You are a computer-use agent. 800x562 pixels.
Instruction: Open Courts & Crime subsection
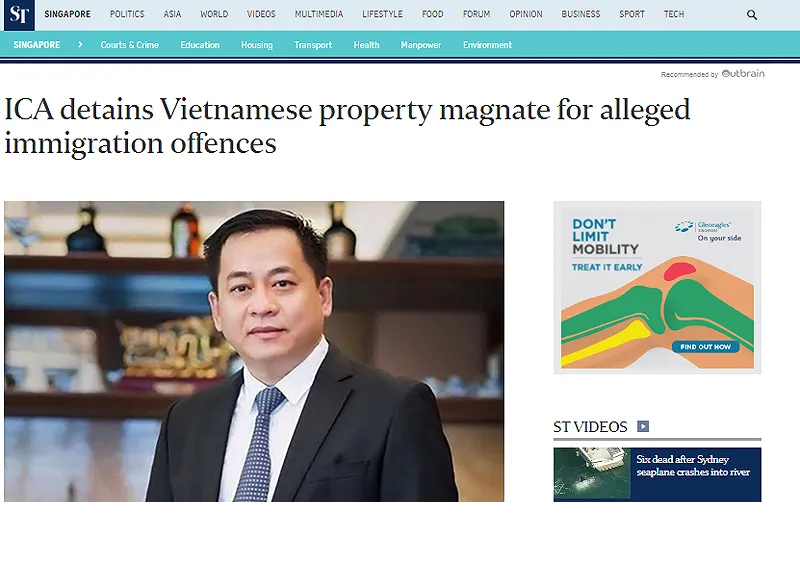[130, 45]
